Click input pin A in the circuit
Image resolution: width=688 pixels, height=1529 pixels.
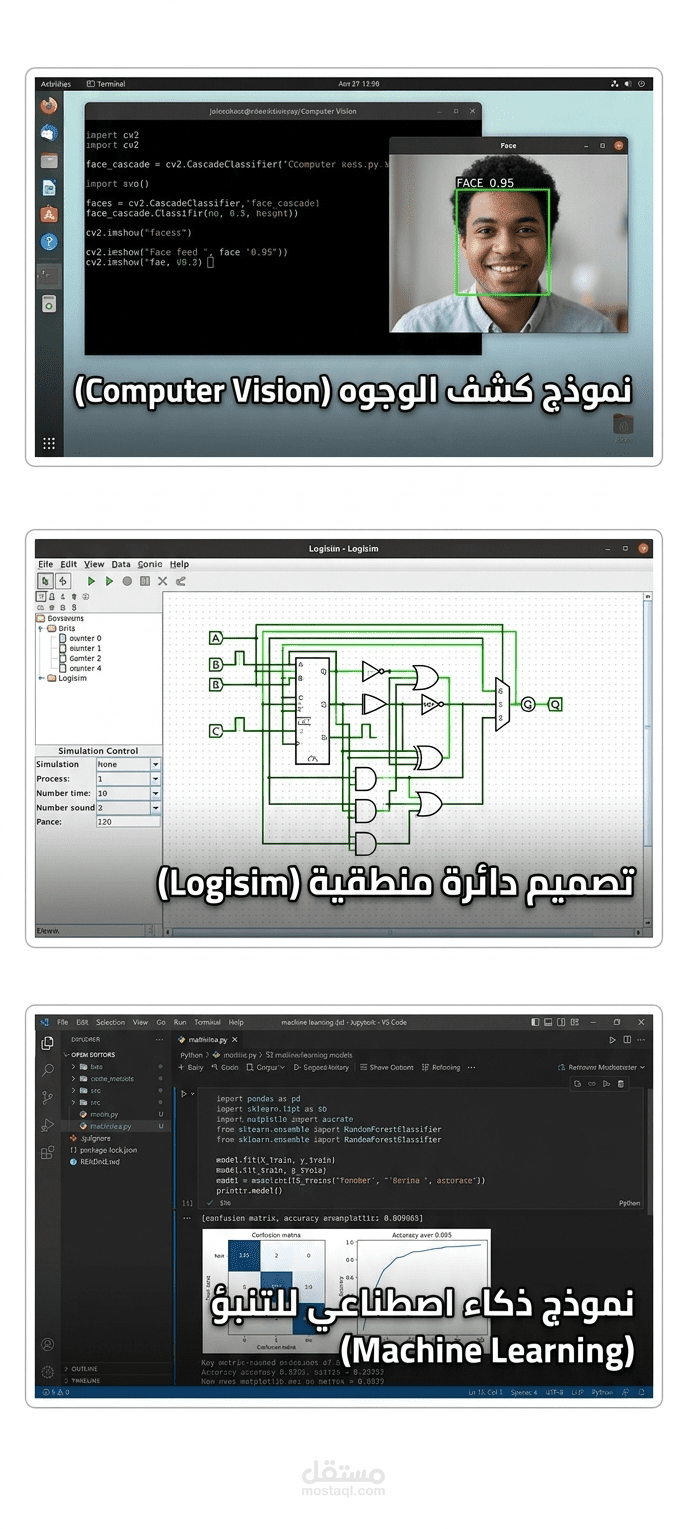[216, 638]
